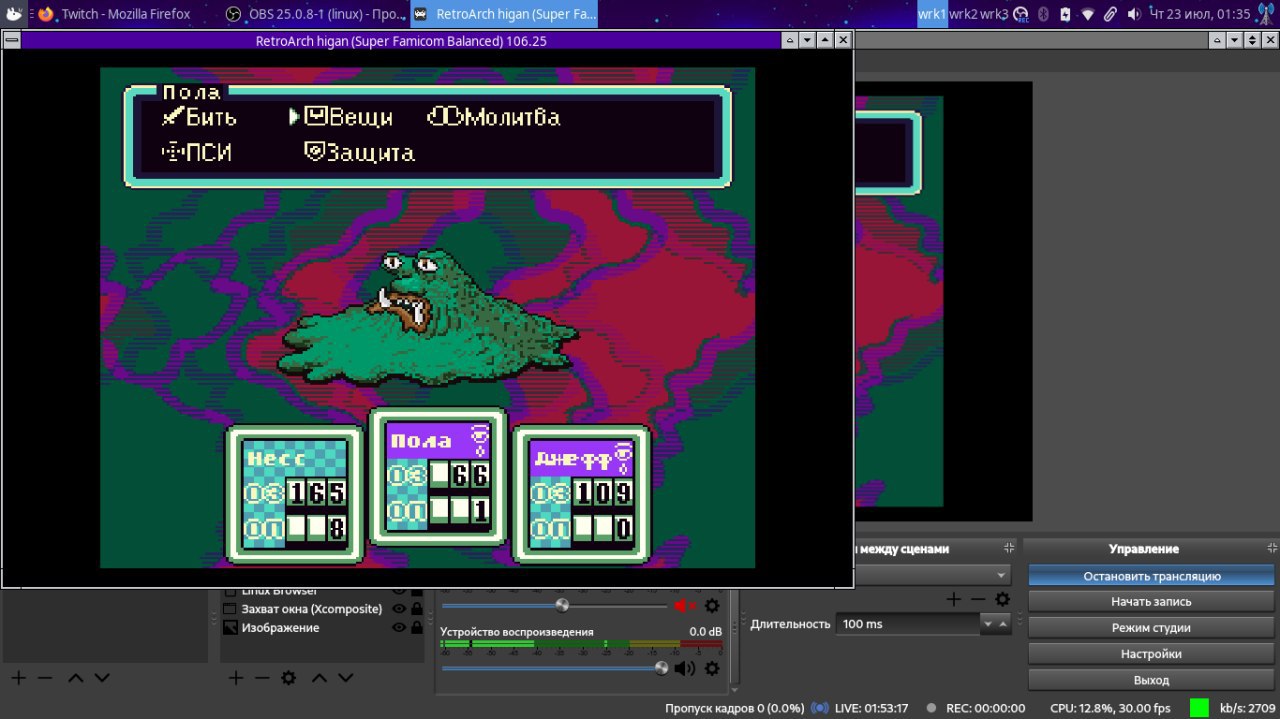
Task: Click the OBS recording tray icon
Action: [x=1021, y=14]
